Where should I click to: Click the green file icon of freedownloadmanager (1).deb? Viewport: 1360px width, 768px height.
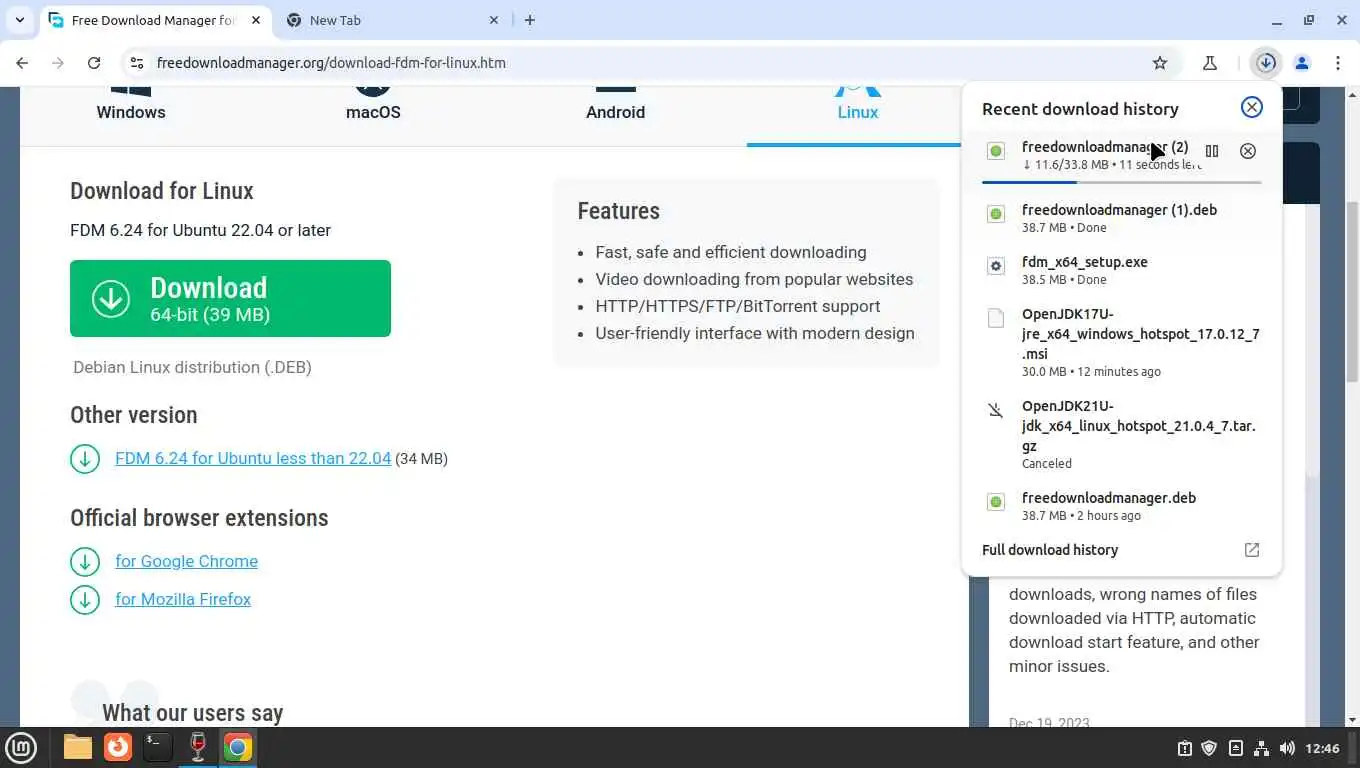(995, 214)
